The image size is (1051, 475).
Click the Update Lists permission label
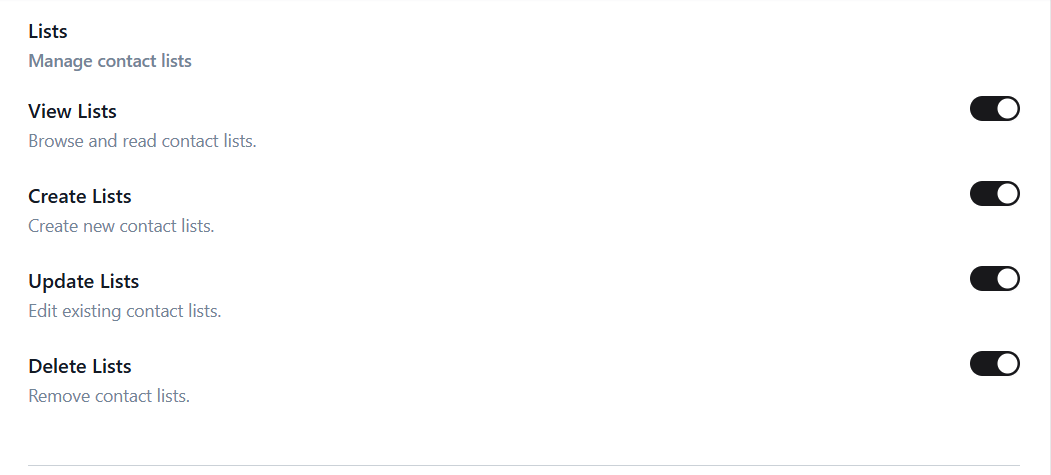click(84, 281)
